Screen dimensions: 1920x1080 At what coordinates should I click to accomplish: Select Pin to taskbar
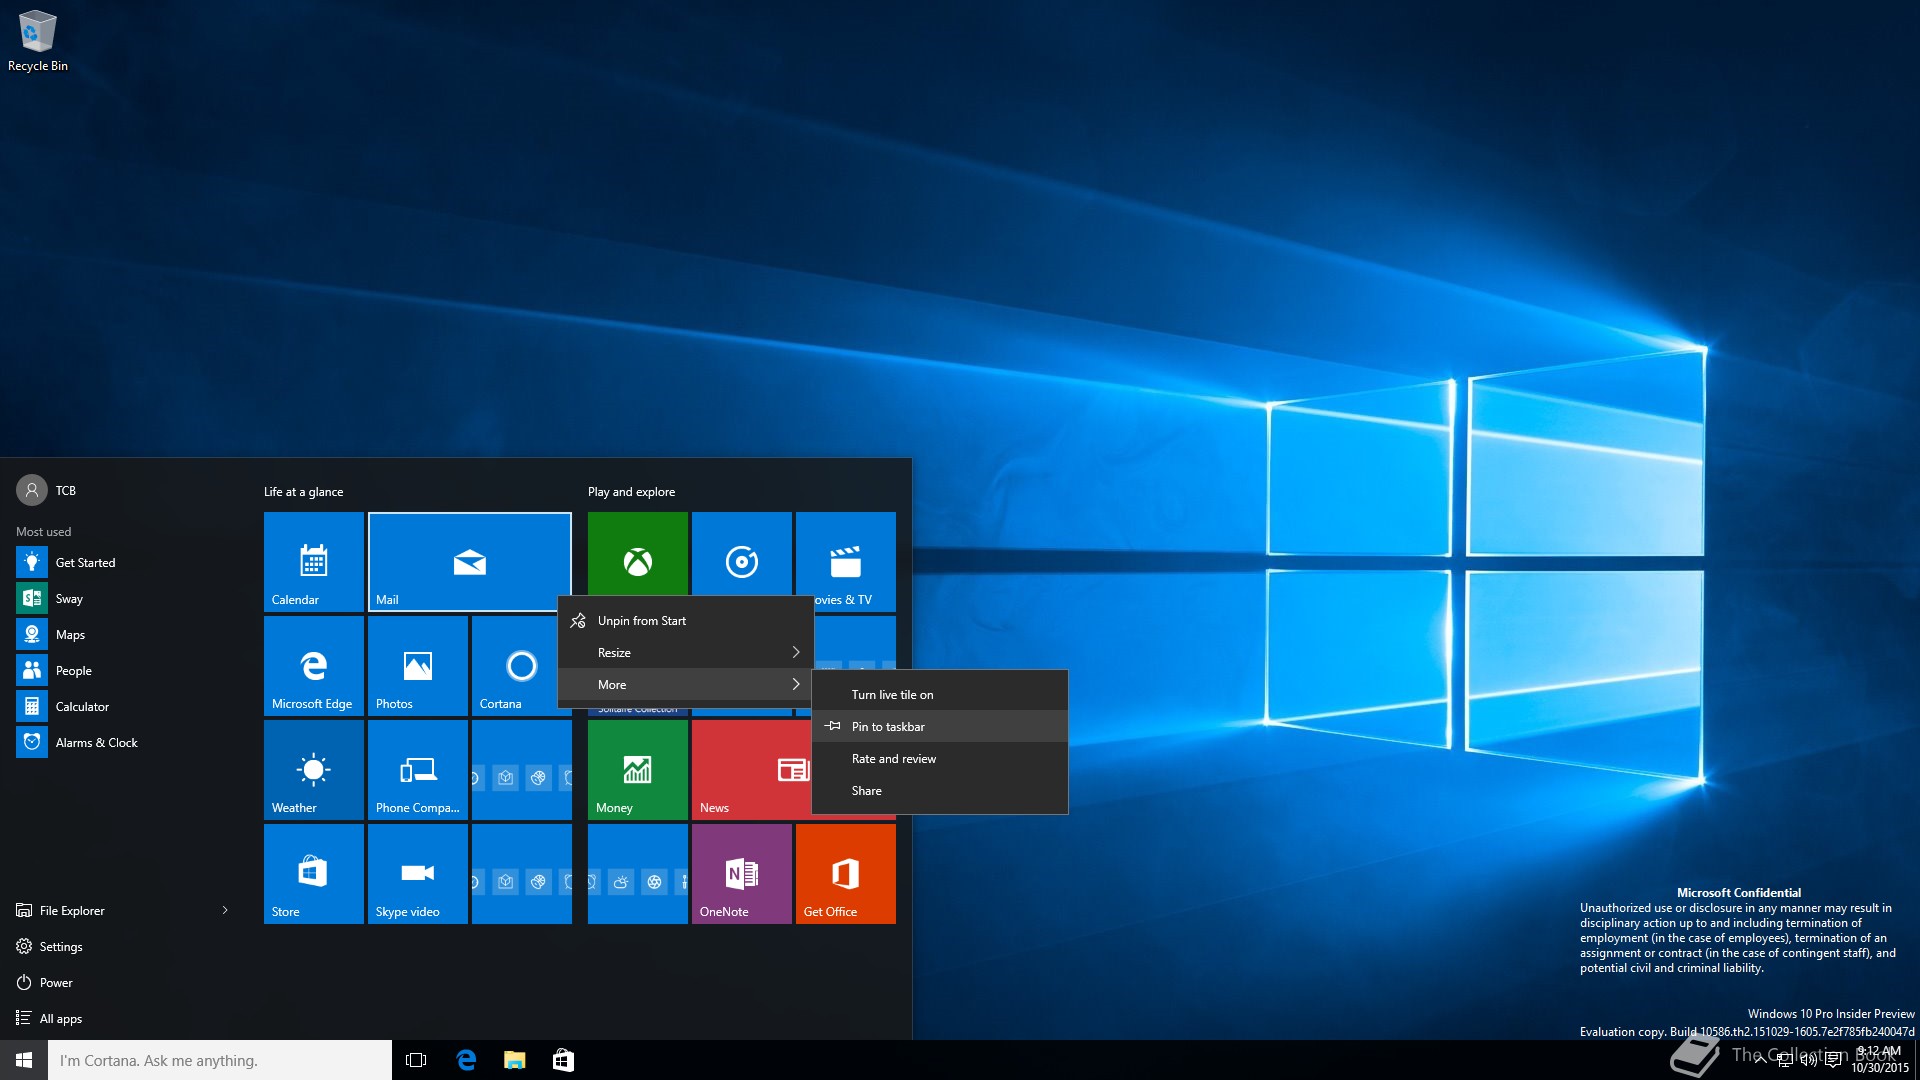pos(940,727)
